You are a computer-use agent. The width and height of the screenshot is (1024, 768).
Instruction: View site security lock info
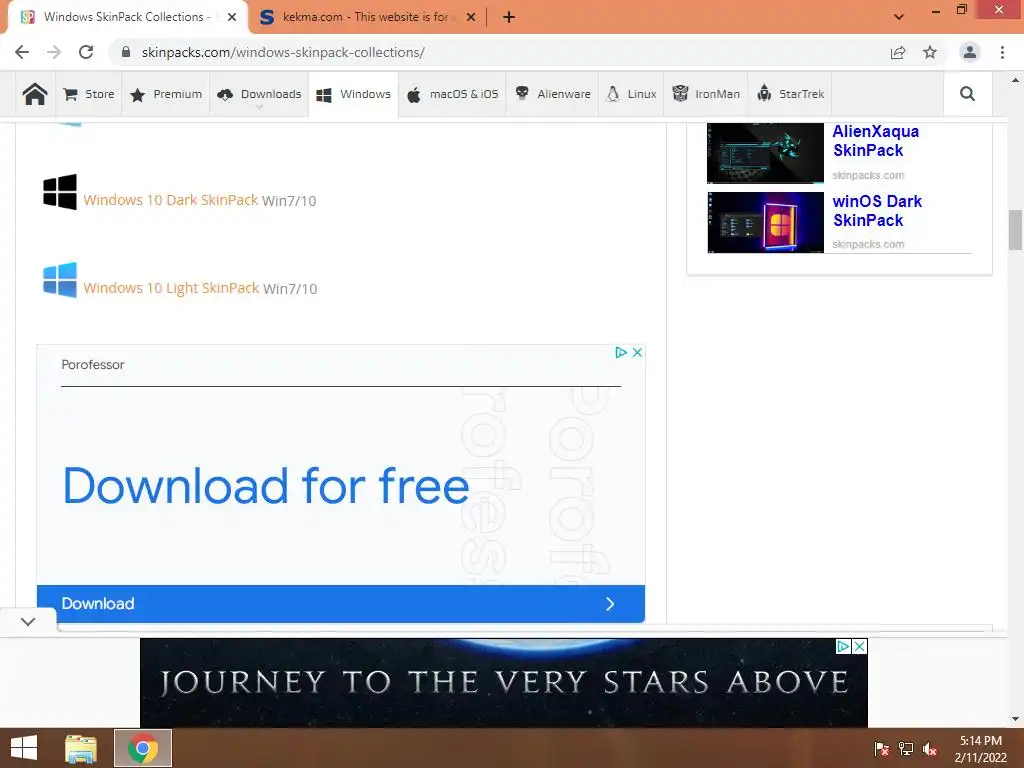(x=126, y=52)
